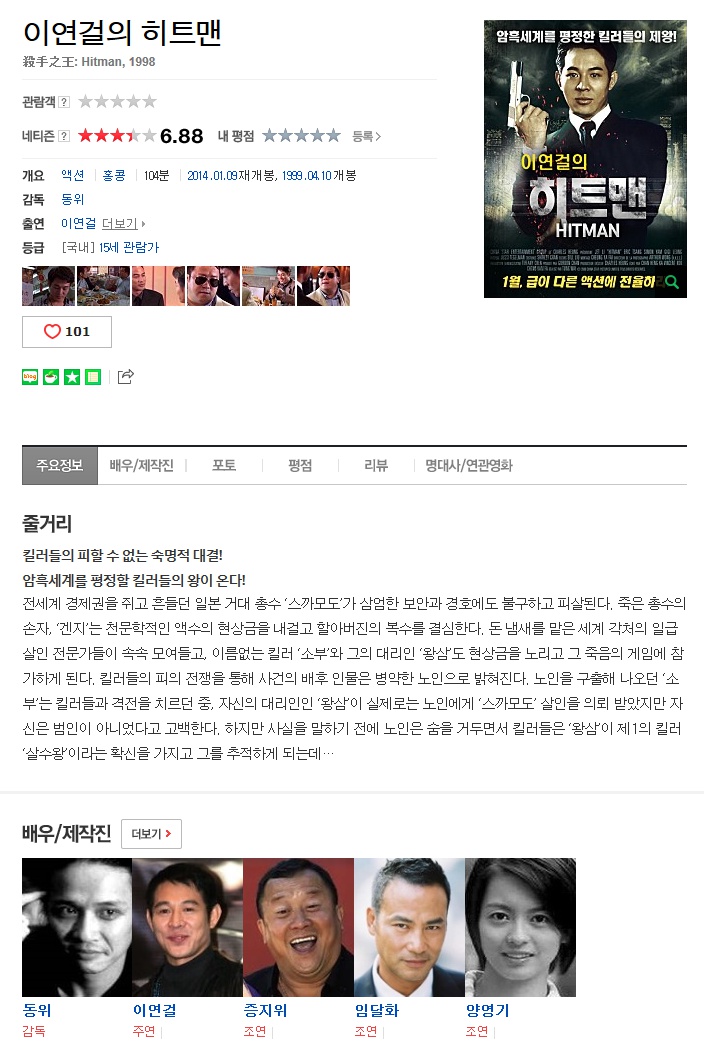Click the green cafe share icon

(x=51, y=377)
